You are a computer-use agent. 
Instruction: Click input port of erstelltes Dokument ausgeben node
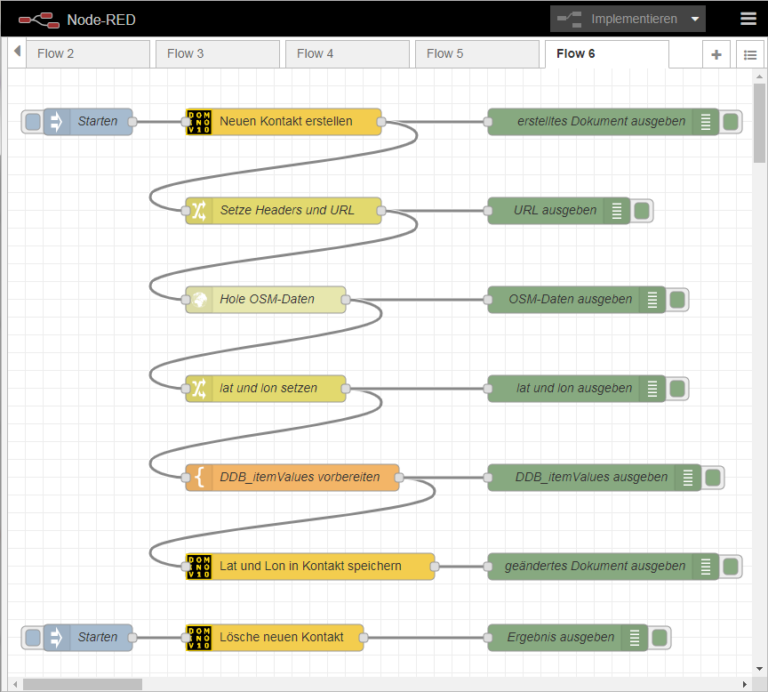(488, 122)
